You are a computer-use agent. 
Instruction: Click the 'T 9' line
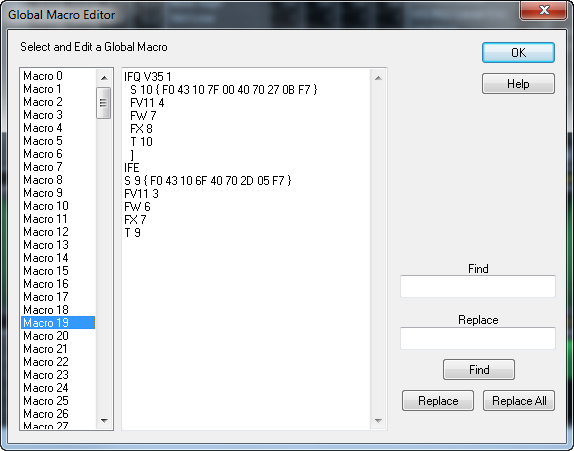click(x=133, y=233)
